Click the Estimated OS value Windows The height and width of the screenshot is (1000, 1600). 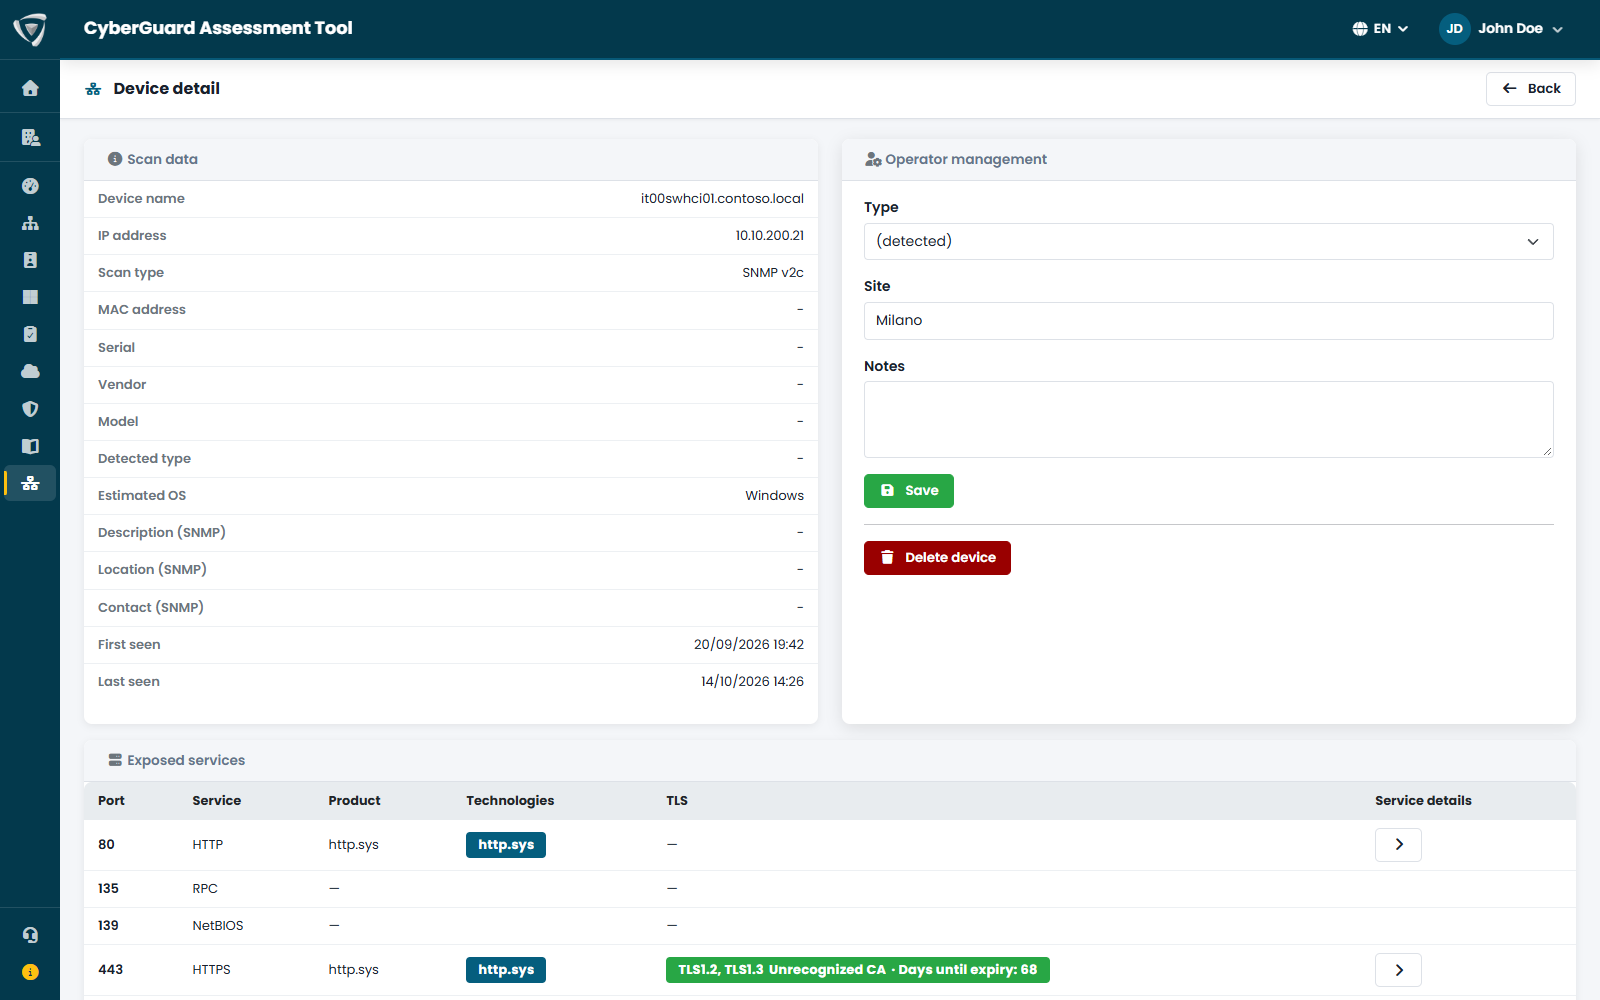(774, 496)
